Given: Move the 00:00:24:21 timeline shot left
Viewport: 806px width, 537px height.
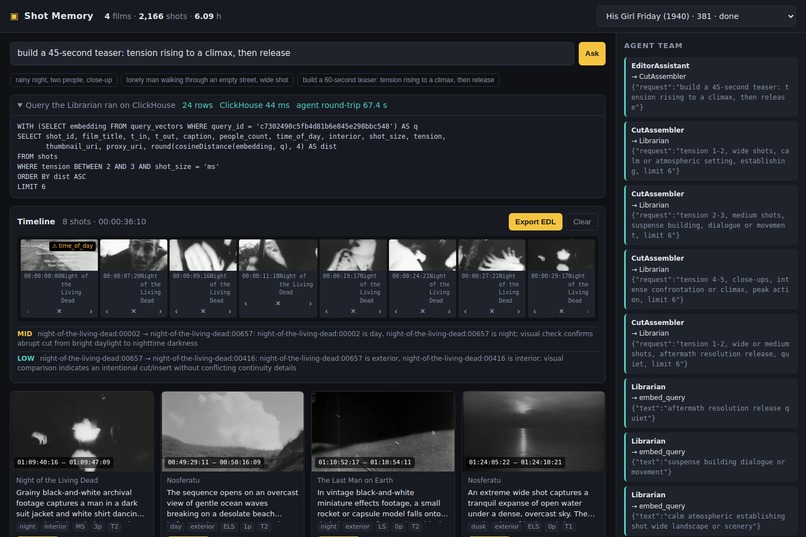Looking at the screenshot, I should click(396, 311).
